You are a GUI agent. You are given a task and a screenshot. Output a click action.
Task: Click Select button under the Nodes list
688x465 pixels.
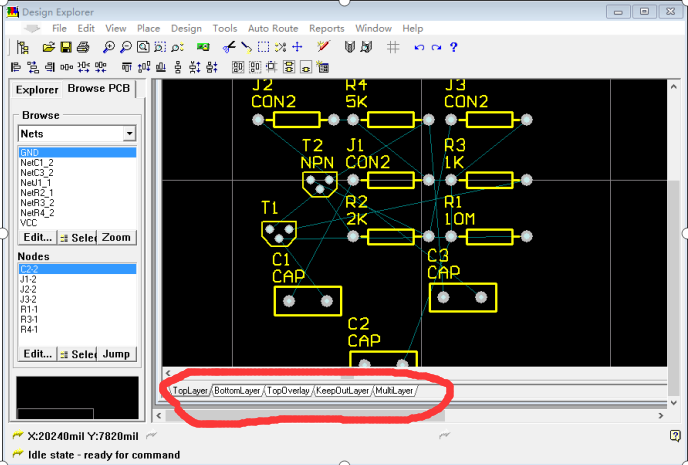click(77, 354)
